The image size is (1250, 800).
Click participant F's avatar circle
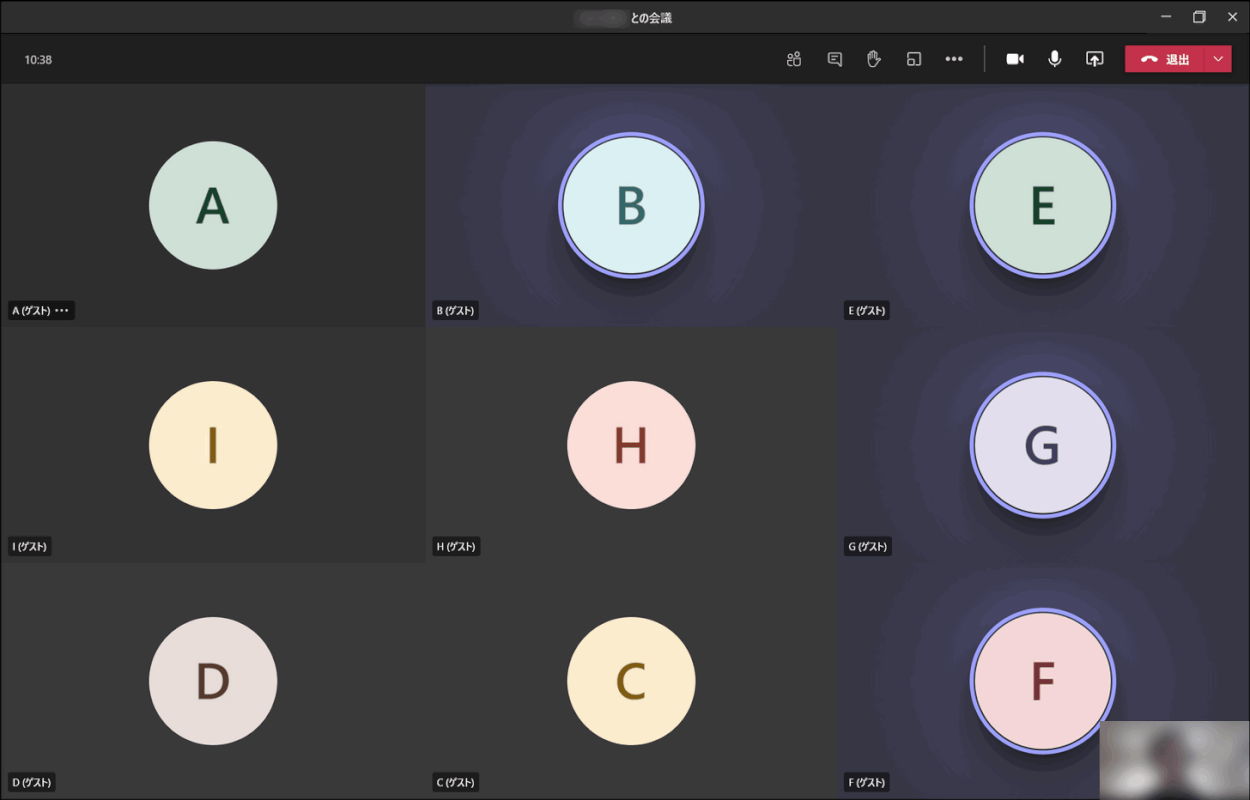pos(1042,681)
